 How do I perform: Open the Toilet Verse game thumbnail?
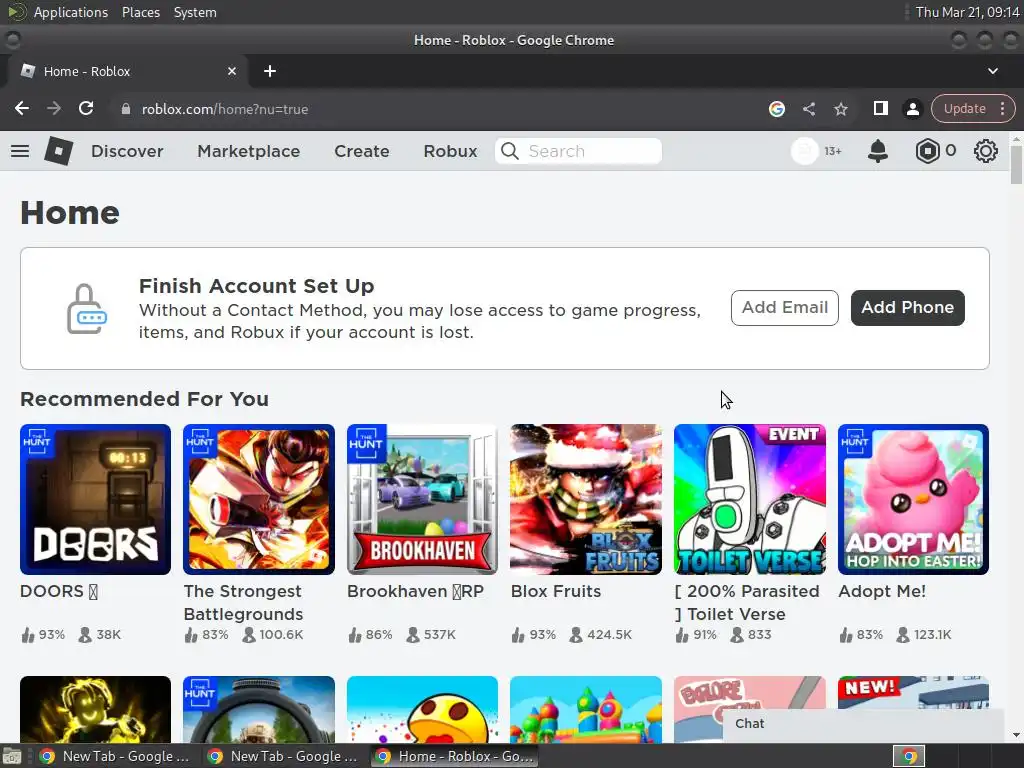click(750, 500)
